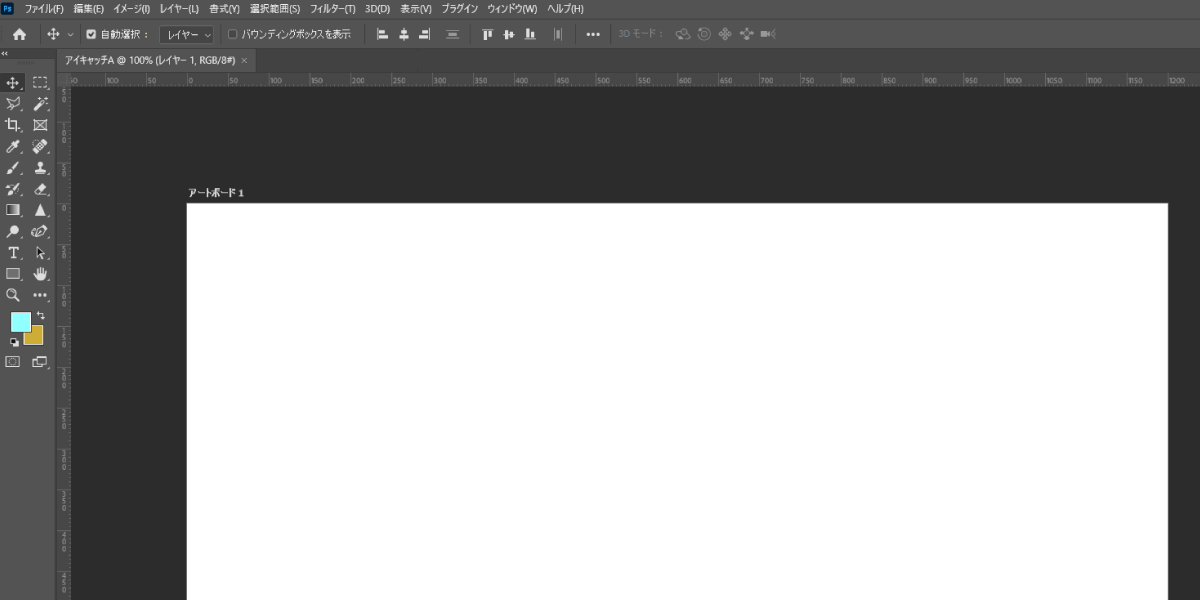Open the イメージ(I) menu
This screenshot has width=1200, height=600.
[x=132, y=8]
